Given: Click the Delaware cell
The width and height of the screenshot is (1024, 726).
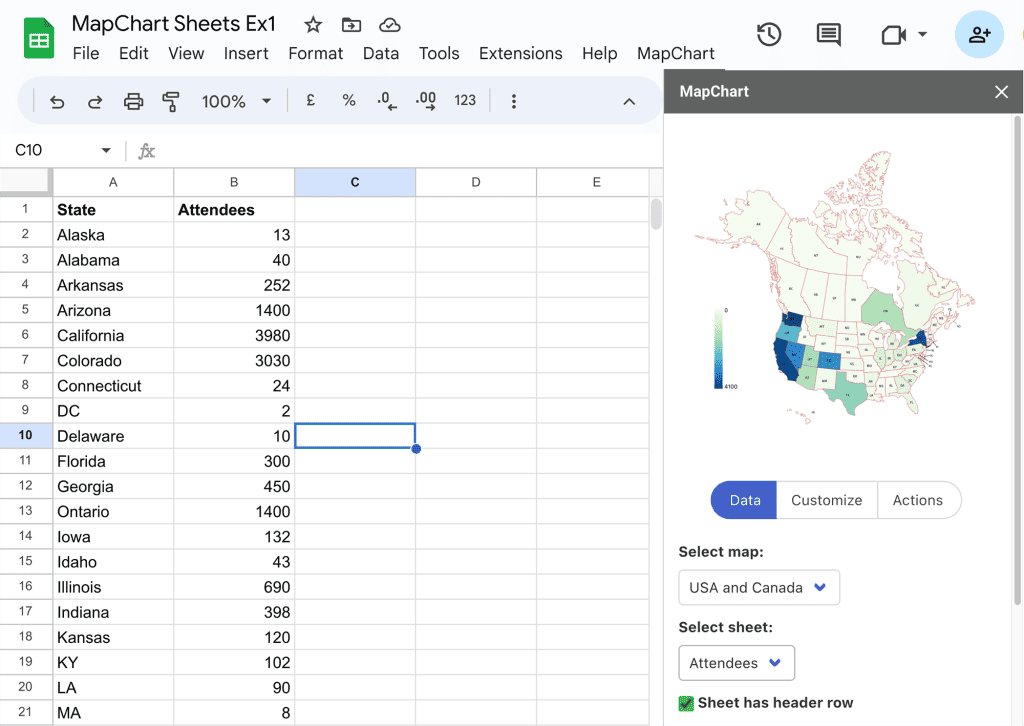Looking at the screenshot, I should 113,436.
